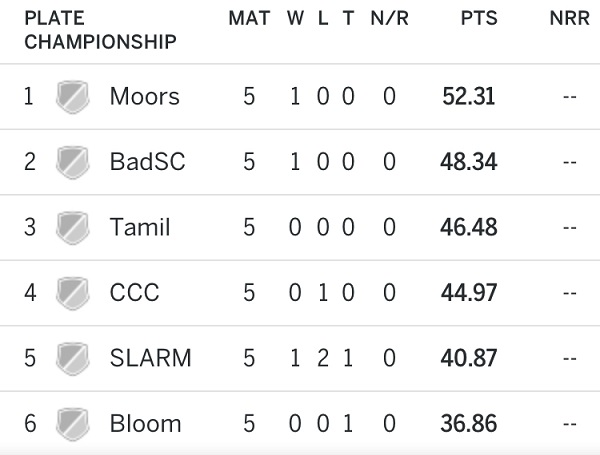Viewport: 600px width, 455px height.
Task: Click the SLARM team shield icon
Action: click(73, 359)
